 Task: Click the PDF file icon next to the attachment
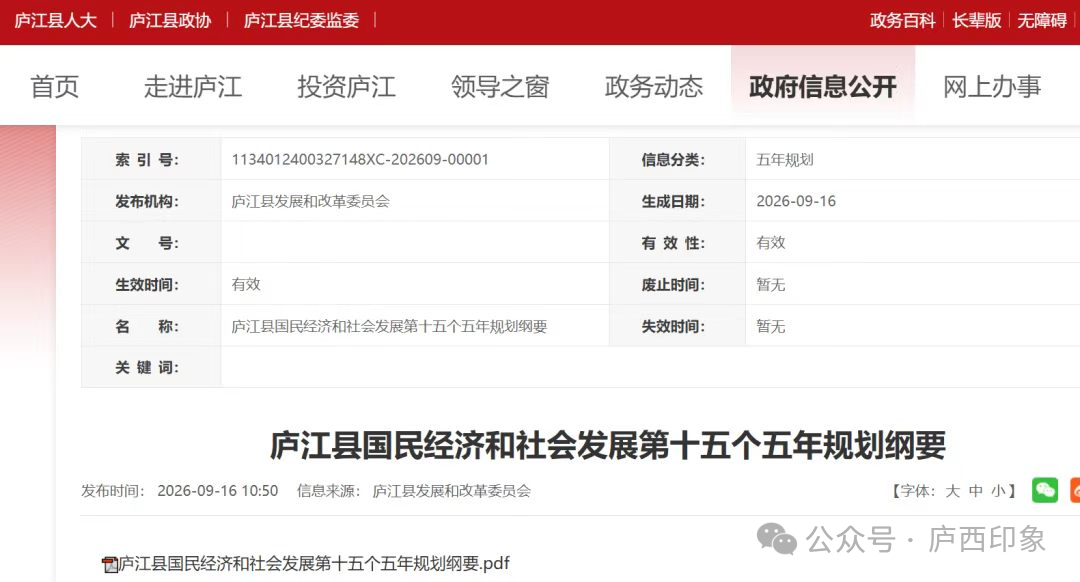(110, 565)
